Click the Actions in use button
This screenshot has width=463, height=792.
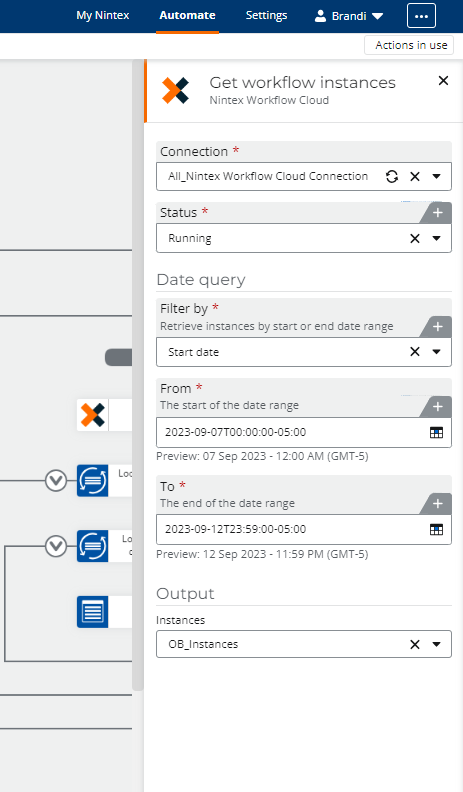point(409,45)
